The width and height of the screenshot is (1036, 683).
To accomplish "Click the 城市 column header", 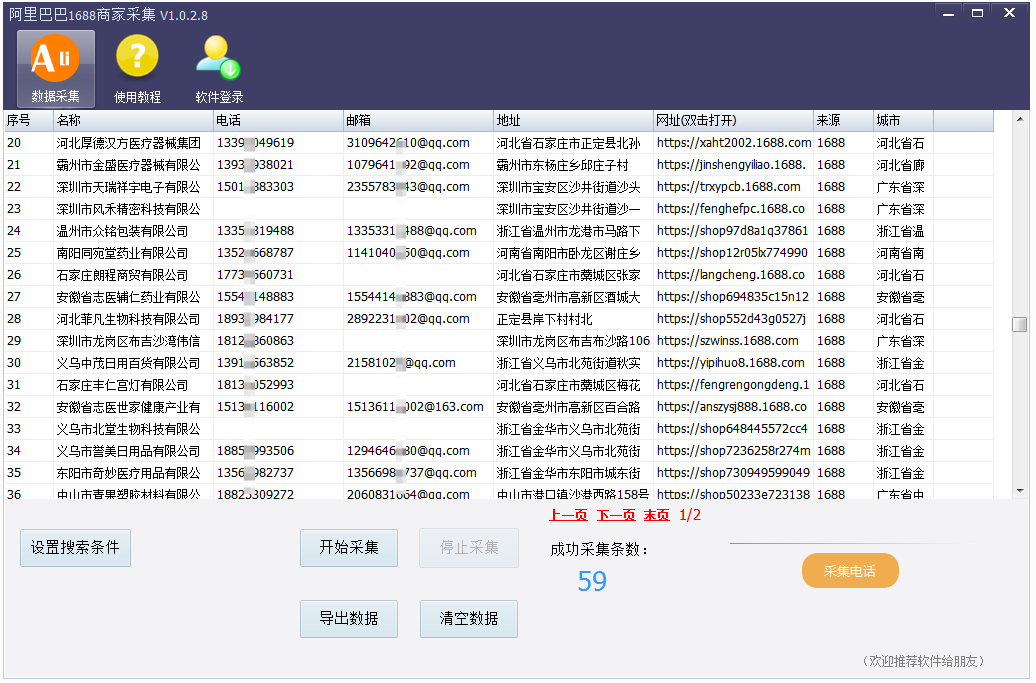I will pyautogui.click(x=903, y=121).
